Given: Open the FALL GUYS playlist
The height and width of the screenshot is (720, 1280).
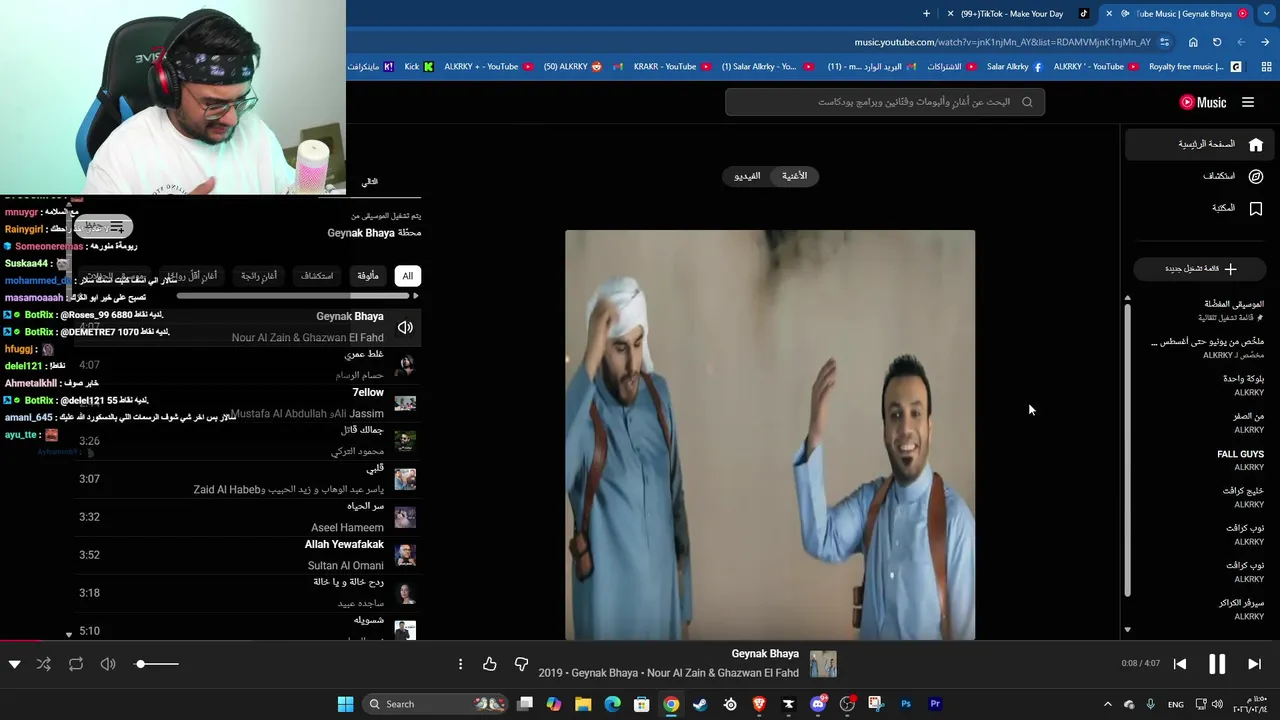Looking at the screenshot, I should tap(1200, 460).
